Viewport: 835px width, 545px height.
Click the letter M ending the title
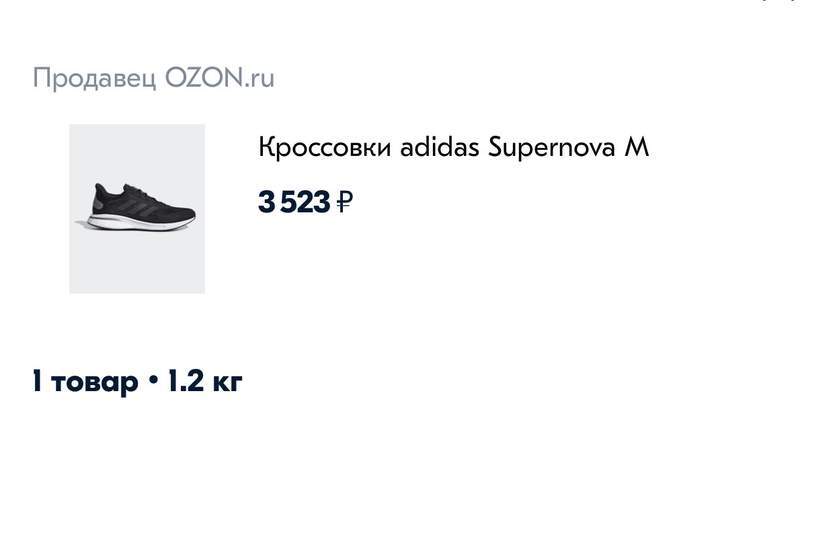click(x=637, y=148)
